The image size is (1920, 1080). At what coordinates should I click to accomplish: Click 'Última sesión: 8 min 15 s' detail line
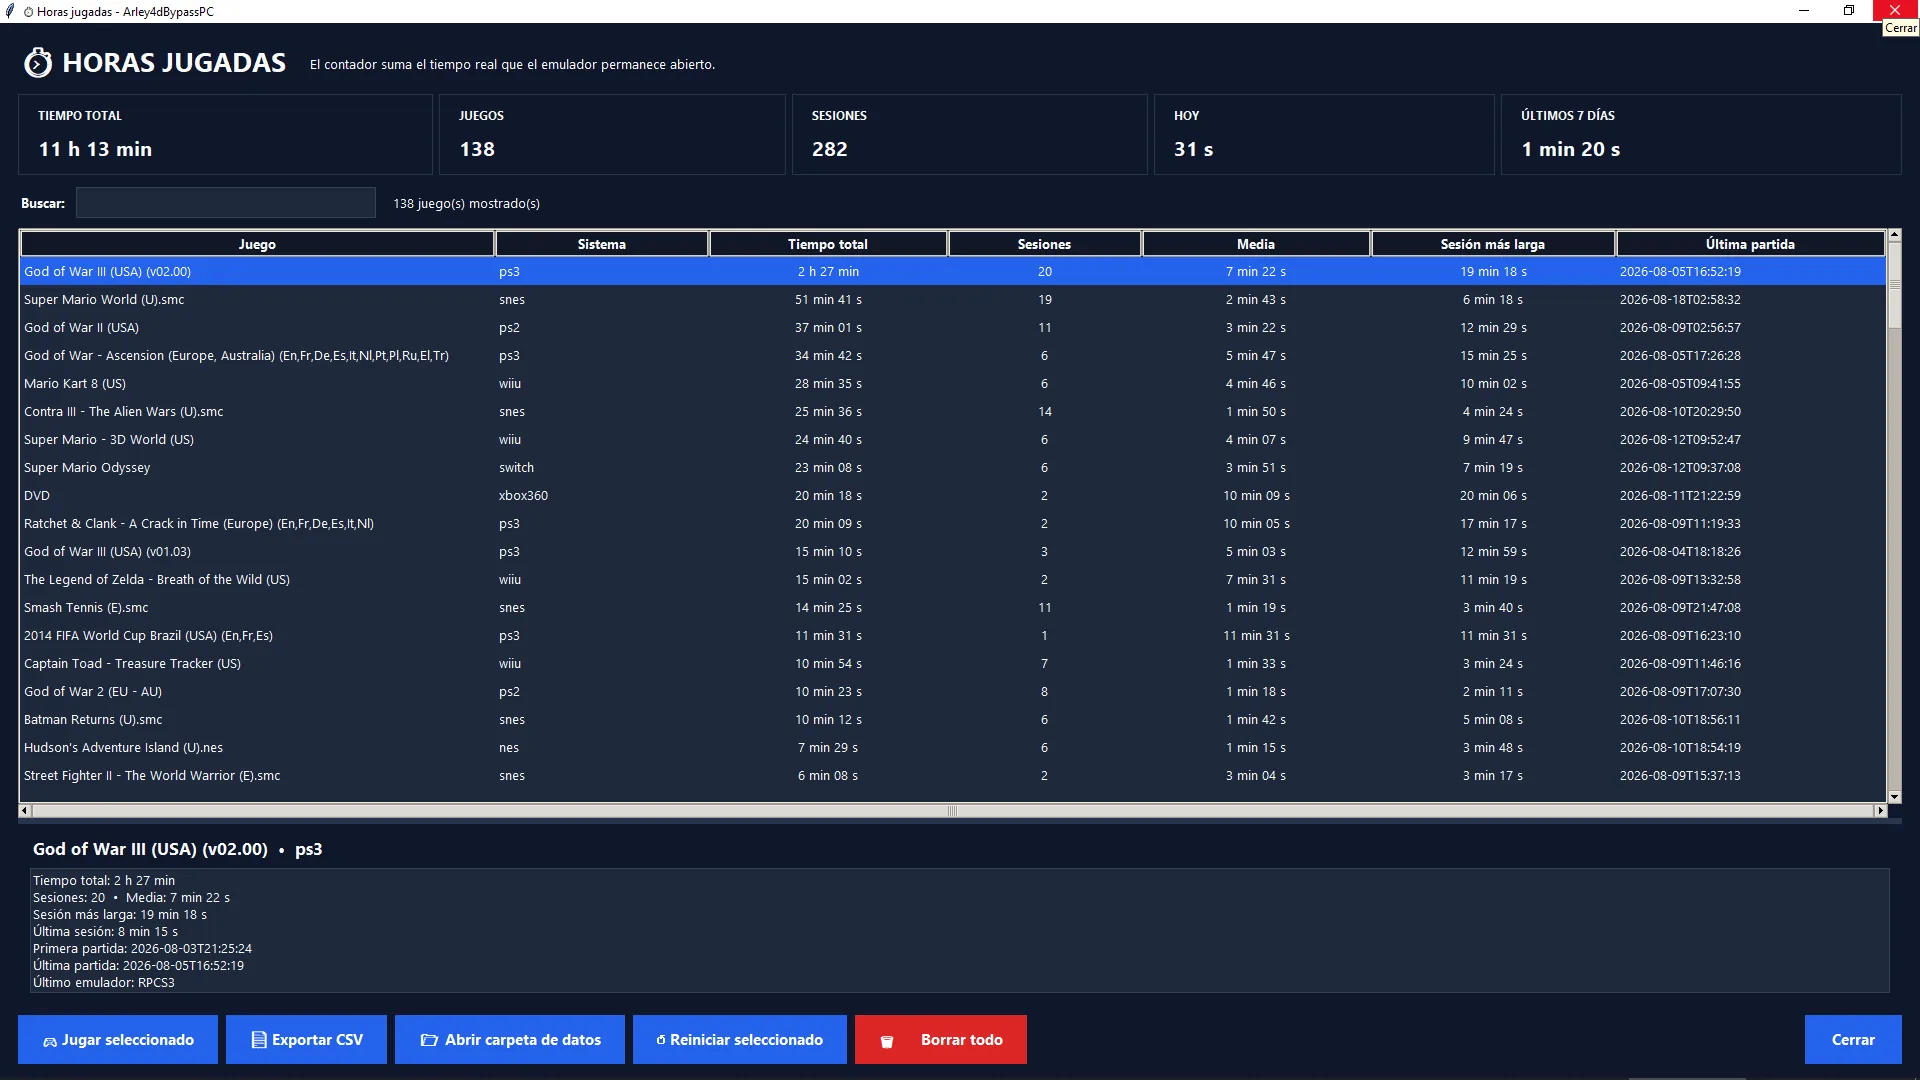click(105, 932)
